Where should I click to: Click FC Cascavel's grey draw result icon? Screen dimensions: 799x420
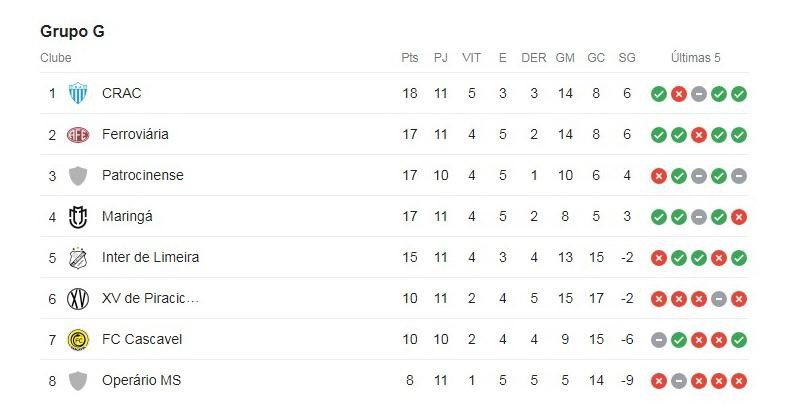pyautogui.click(x=659, y=340)
